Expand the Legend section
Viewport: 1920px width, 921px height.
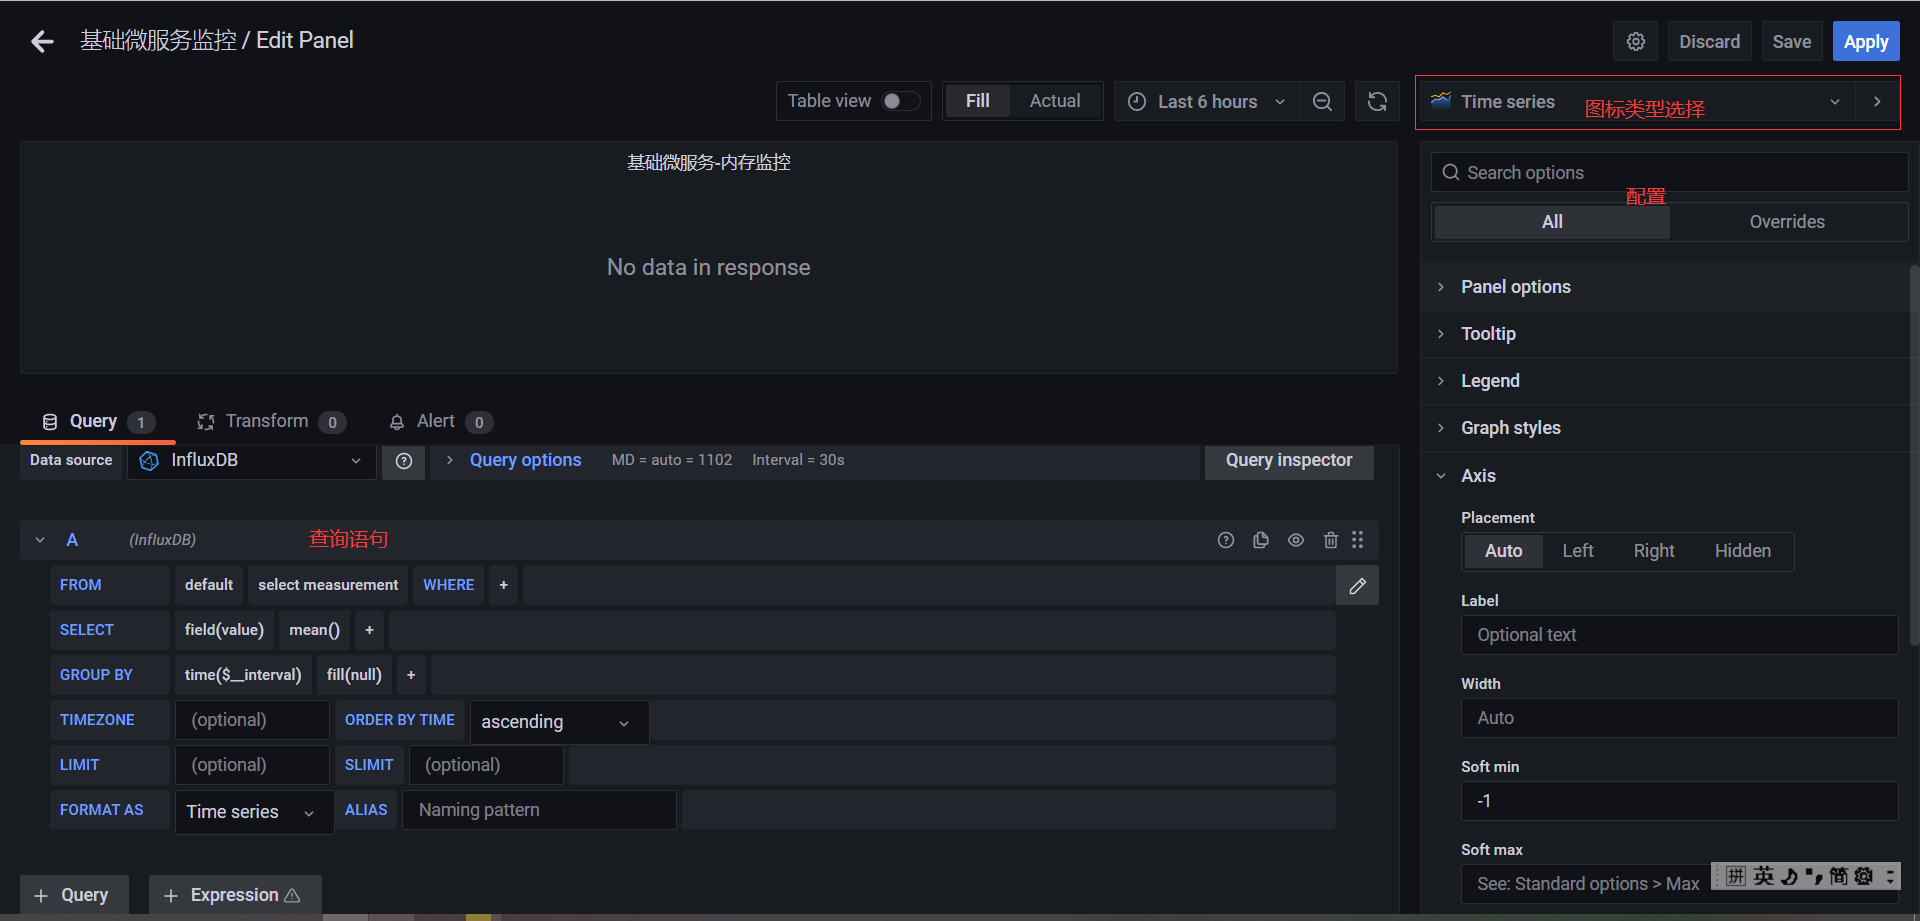(1665, 381)
